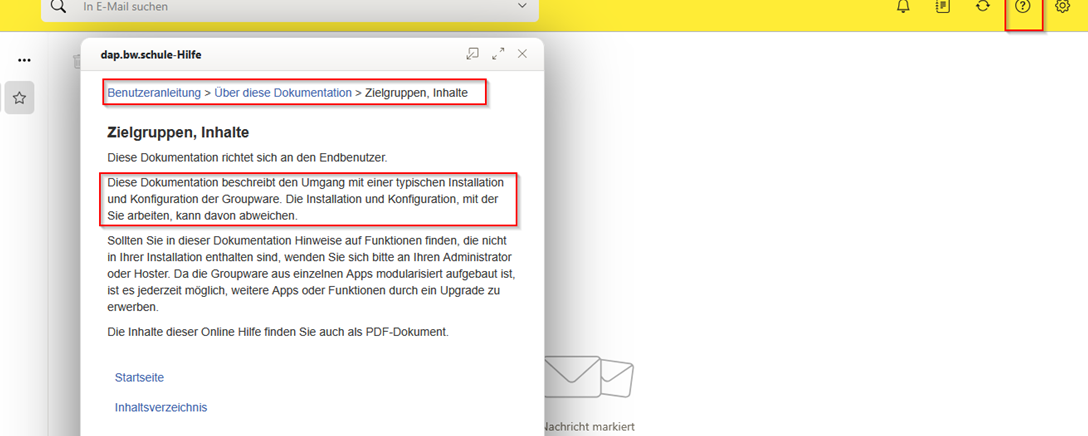Expand the search options dropdown chevron
The width and height of the screenshot is (1088, 436).
[521, 7]
